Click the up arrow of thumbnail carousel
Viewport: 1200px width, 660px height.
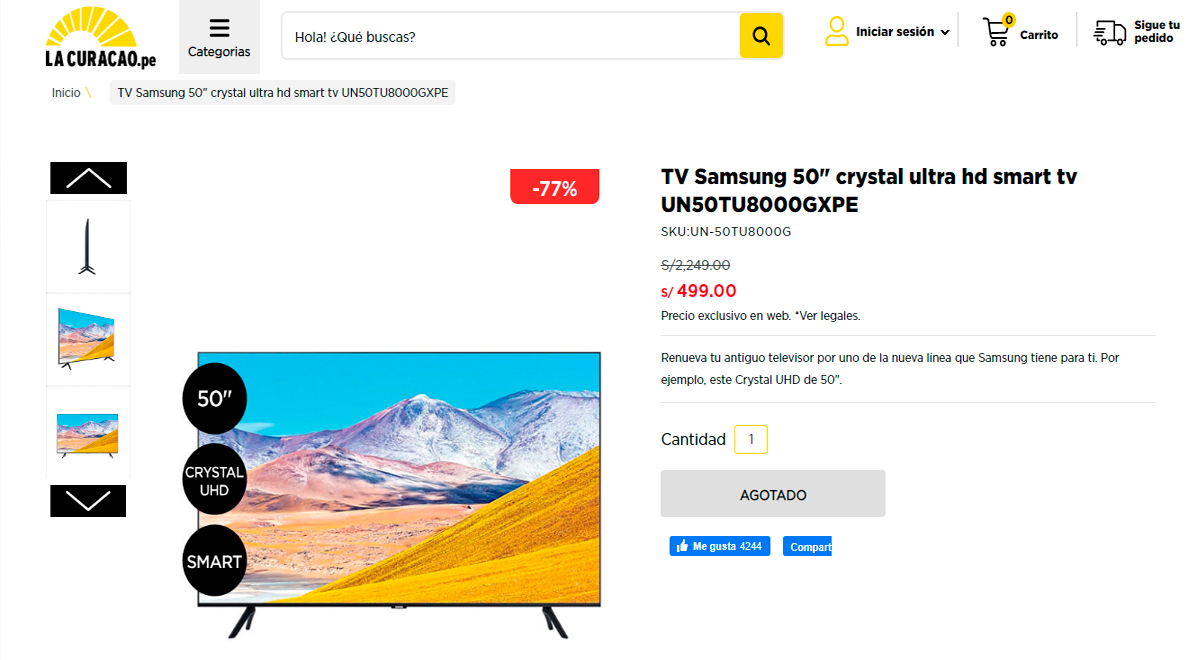(88, 178)
